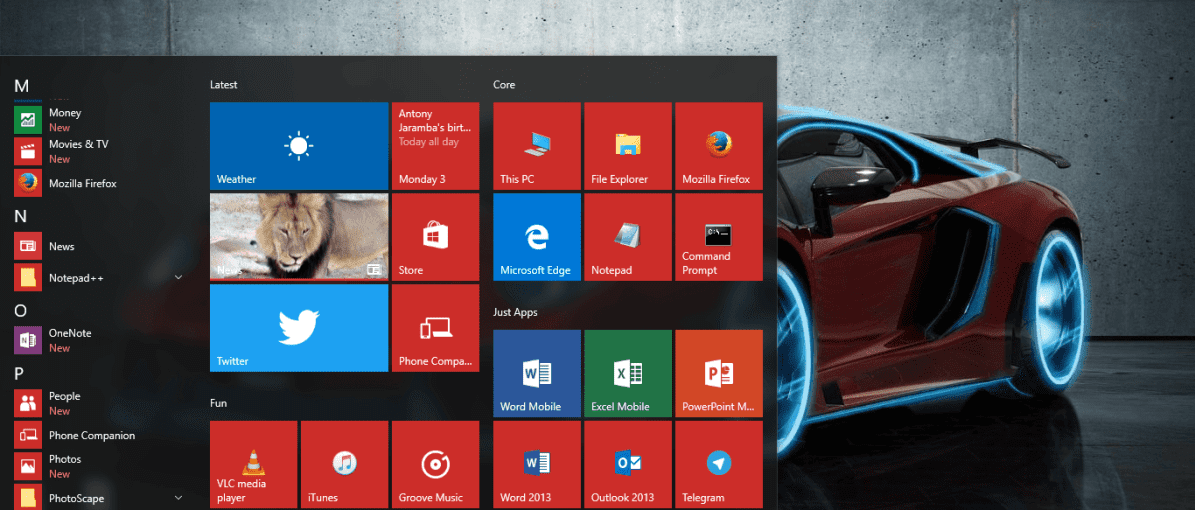Viewport: 1195px width, 510px height.
Task: Launch the Telegram tile
Action: [719, 464]
